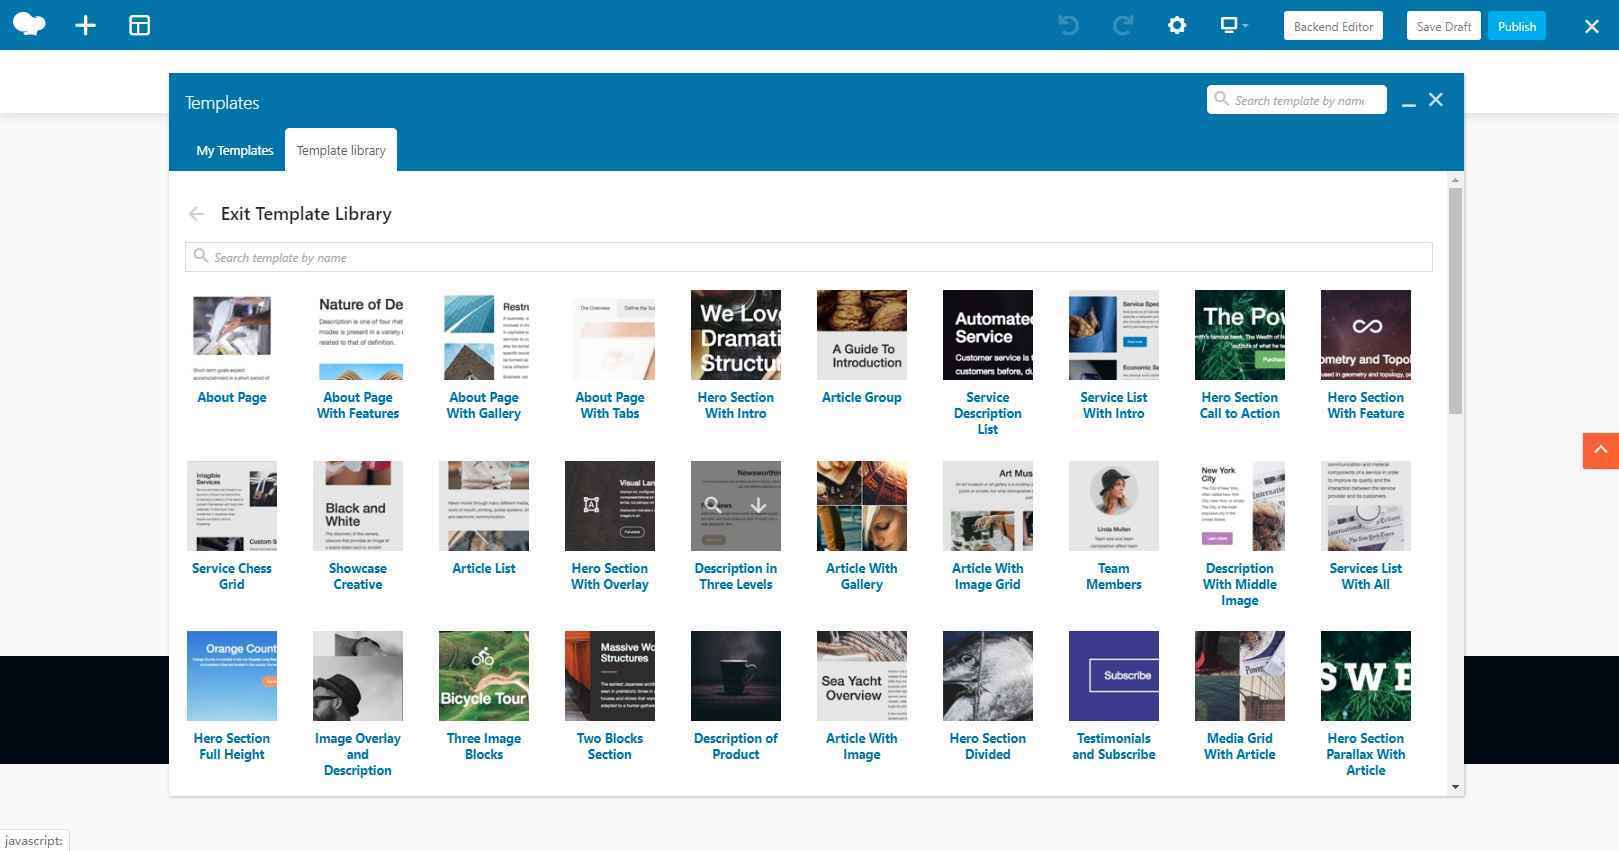This screenshot has width=1619, height=851.
Task: Select Image Overlay and Description thumbnail
Action: 358,676
